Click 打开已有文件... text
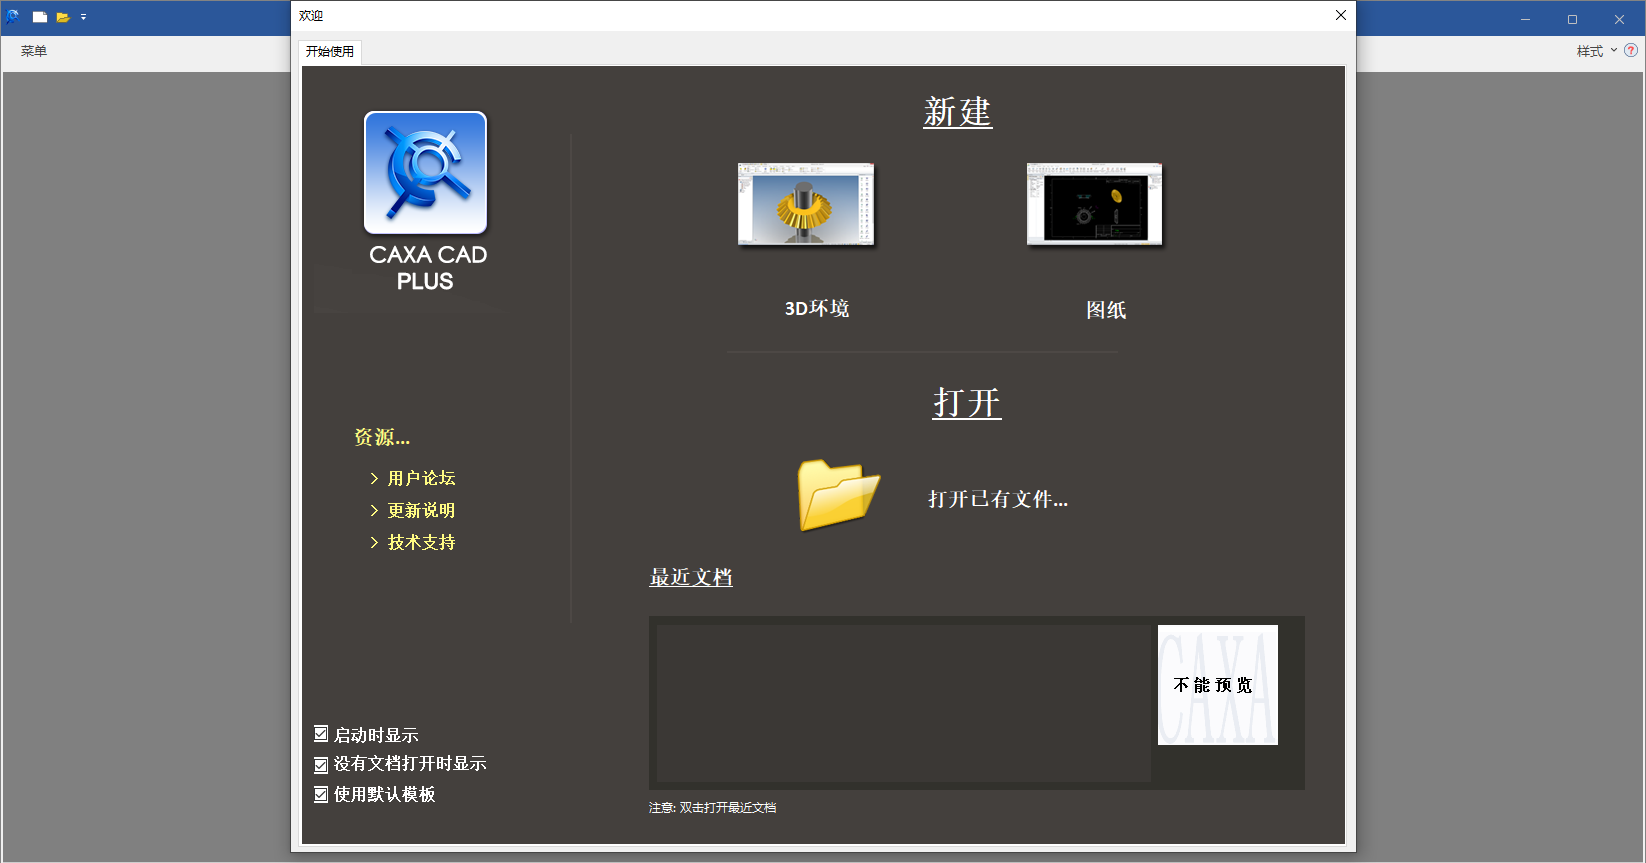Image resolution: width=1646 pixels, height=863 pixels. (x=998, y=499)
